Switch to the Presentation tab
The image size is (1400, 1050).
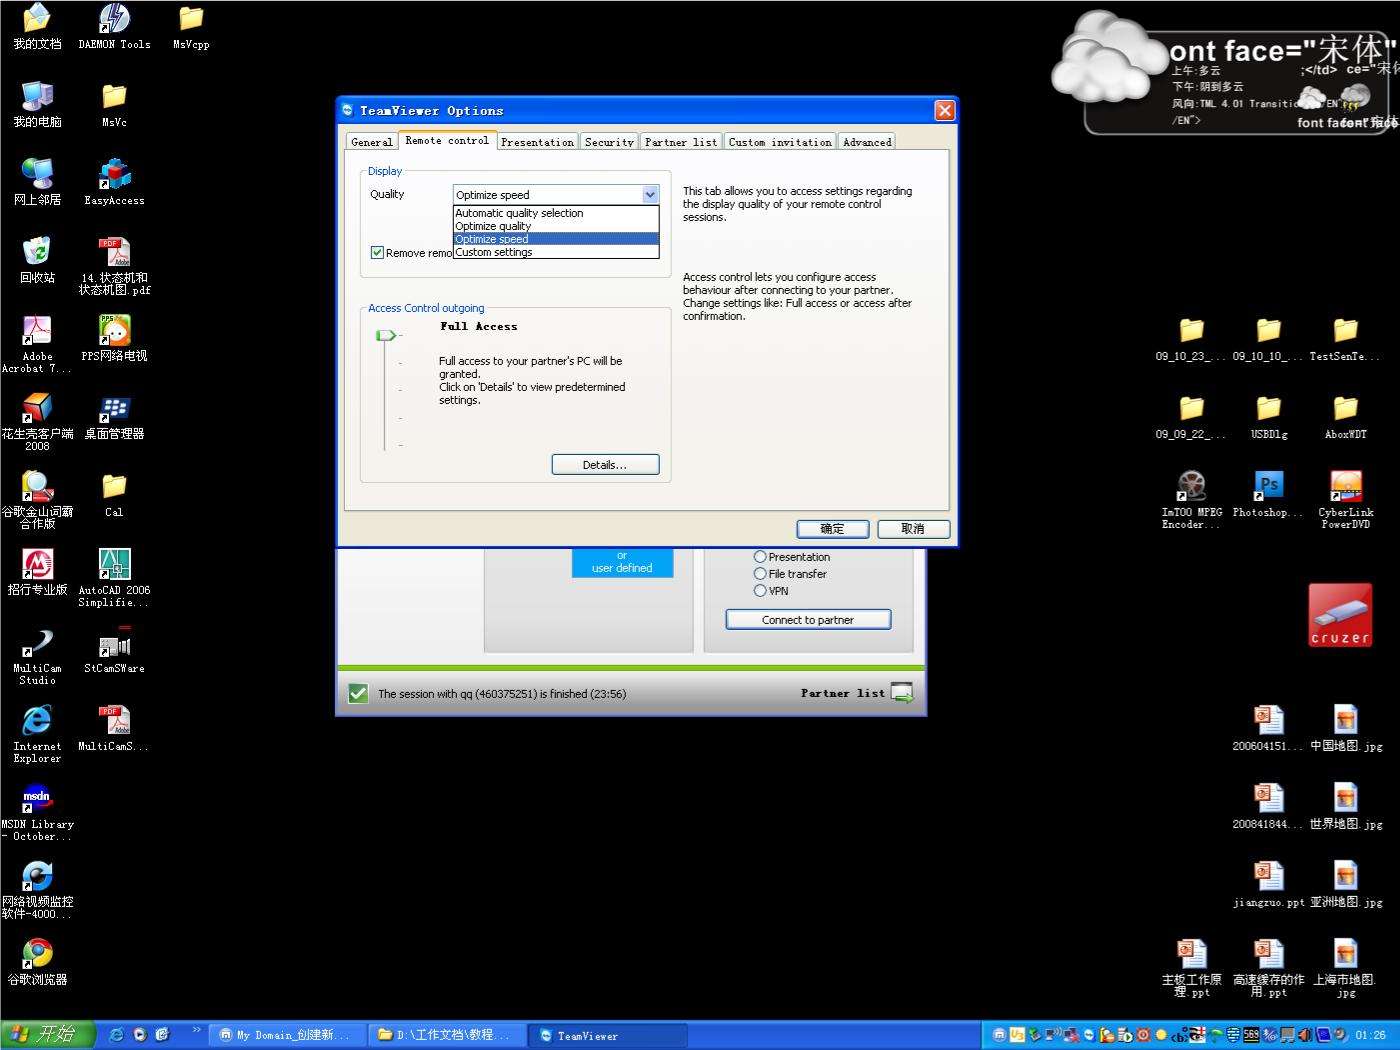pos(538,142)
